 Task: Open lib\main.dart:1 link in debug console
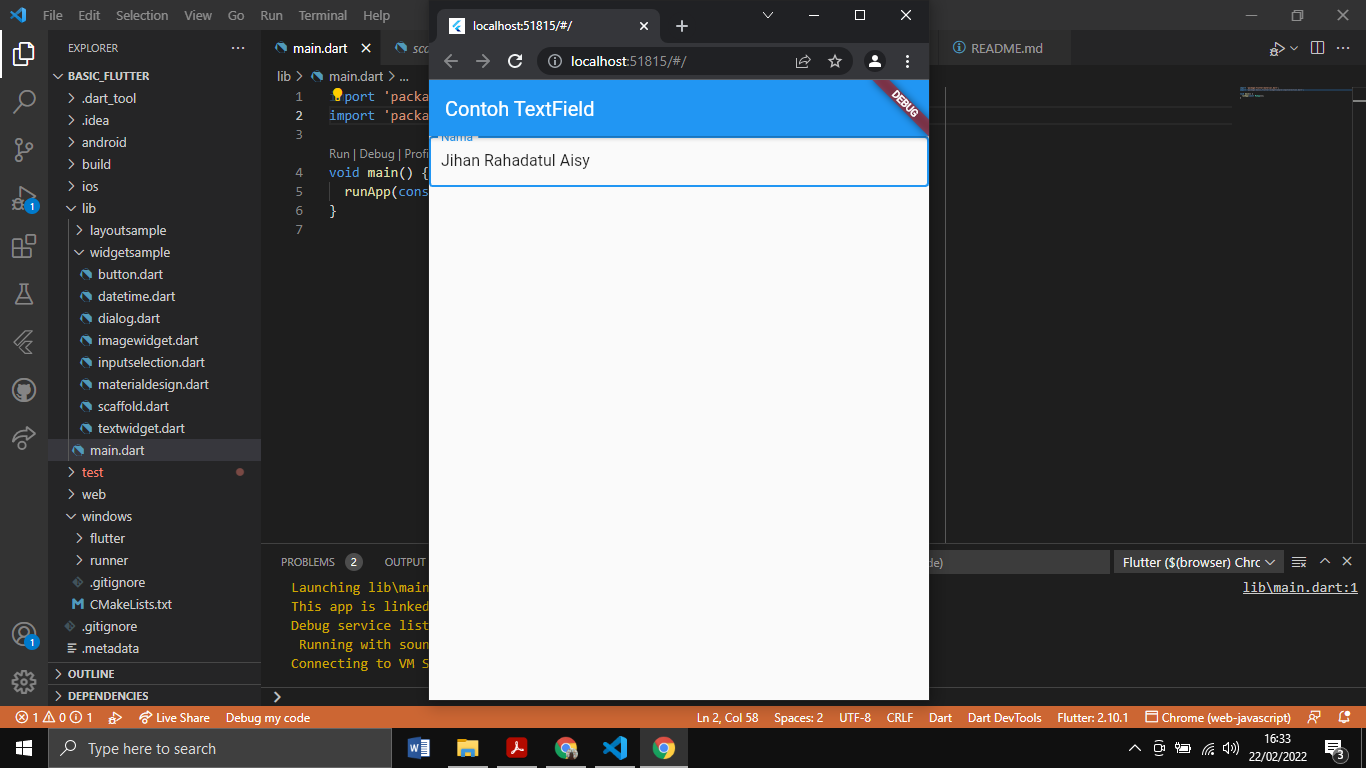point(1300,587)
